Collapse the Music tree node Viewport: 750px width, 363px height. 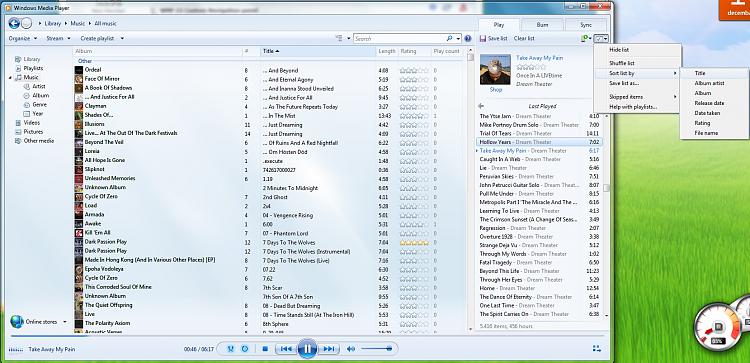click(x=10, y=77)
